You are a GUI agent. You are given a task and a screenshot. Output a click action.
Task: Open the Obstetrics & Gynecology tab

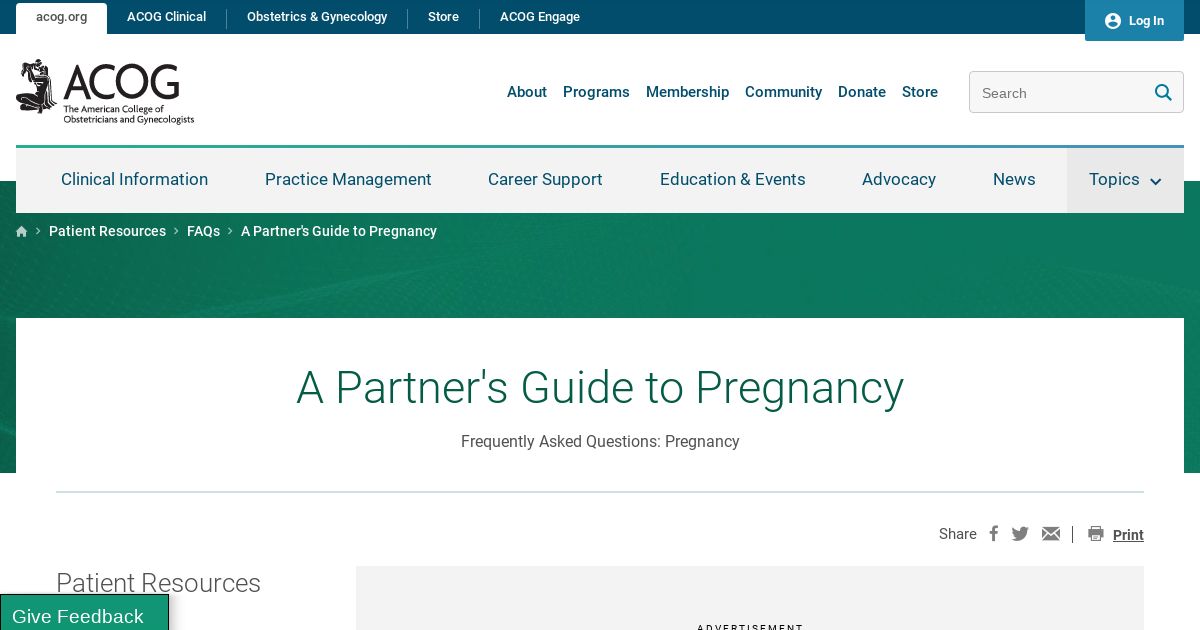(317, 17)
